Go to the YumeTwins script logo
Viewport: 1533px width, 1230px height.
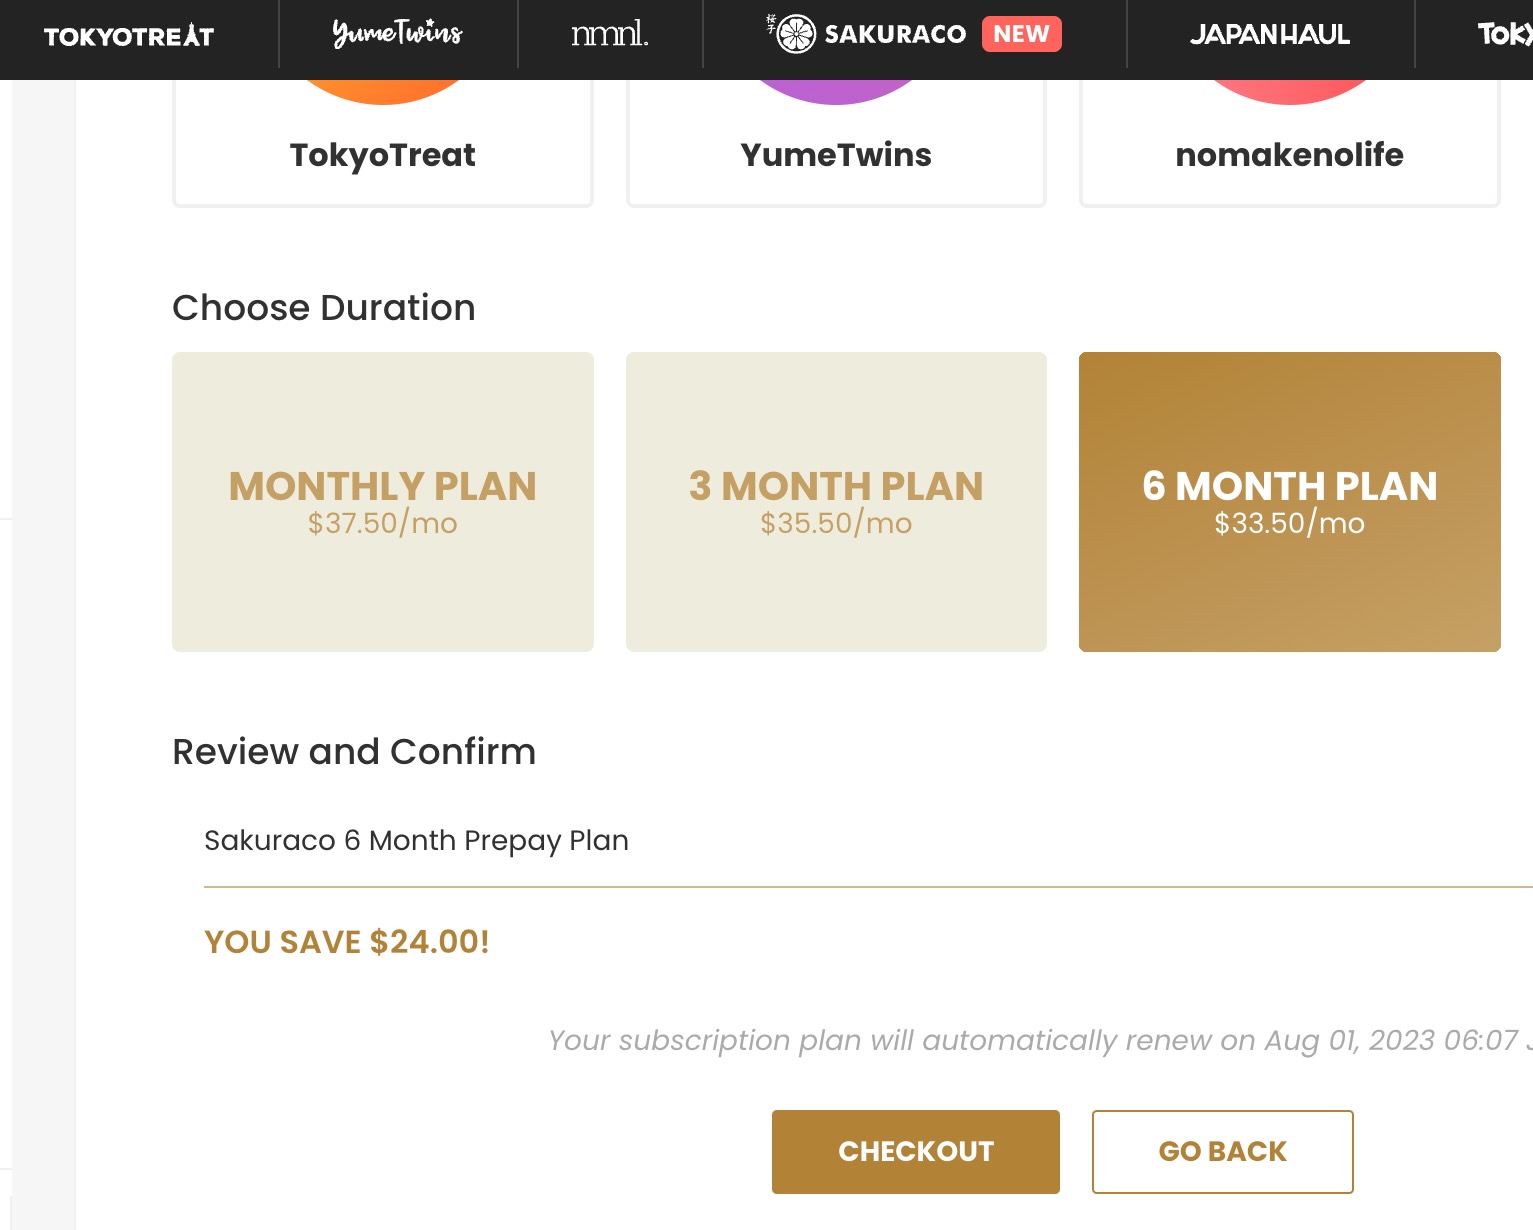[397, 34]
